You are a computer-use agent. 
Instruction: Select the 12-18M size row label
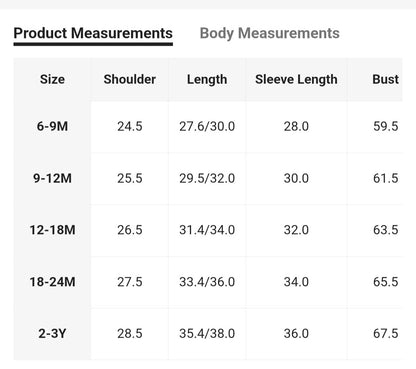click(x=52, y=230)
